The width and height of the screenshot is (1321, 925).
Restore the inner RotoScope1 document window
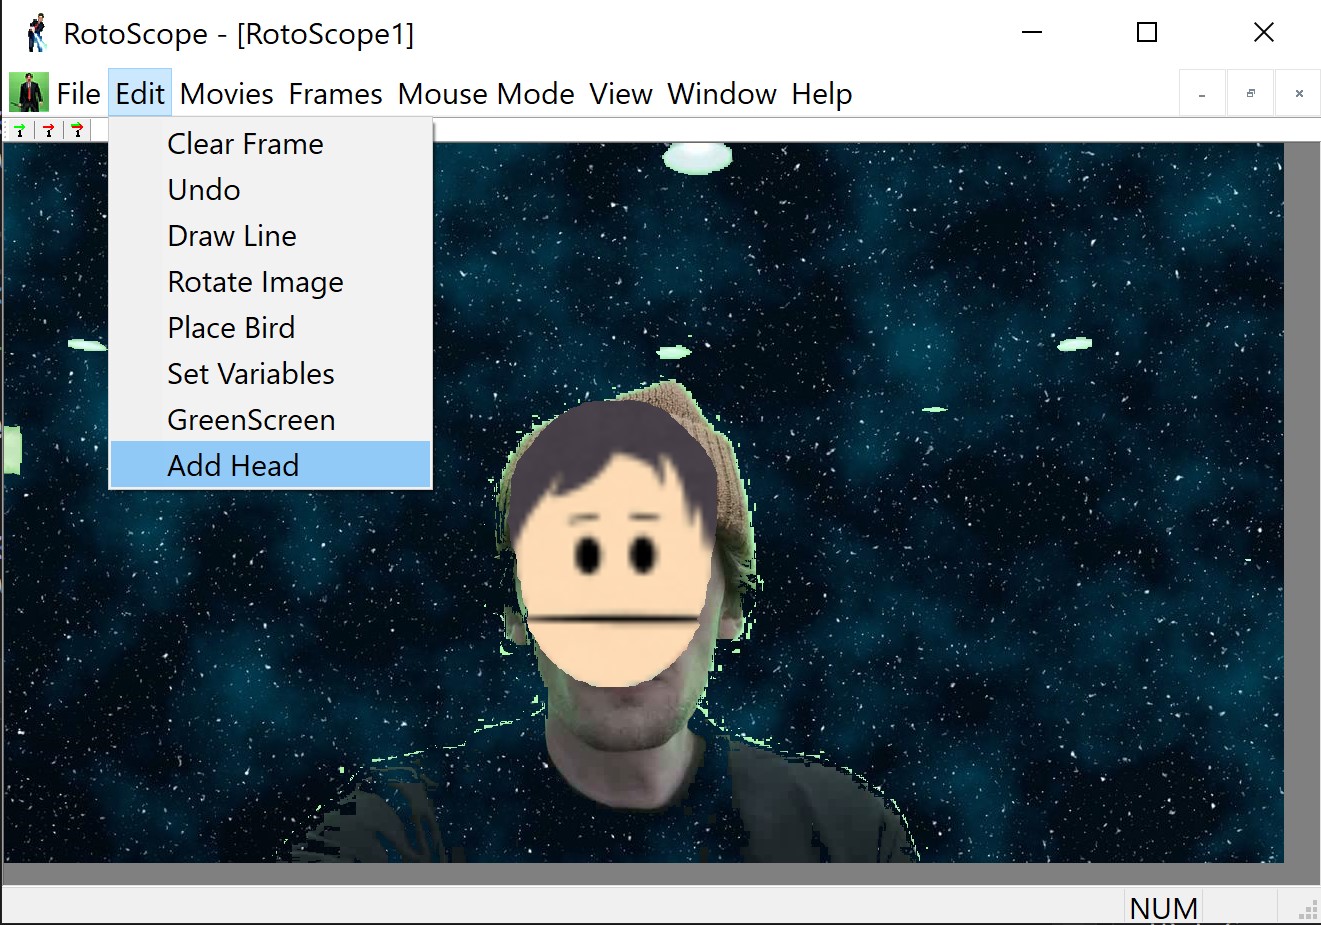1250,94
